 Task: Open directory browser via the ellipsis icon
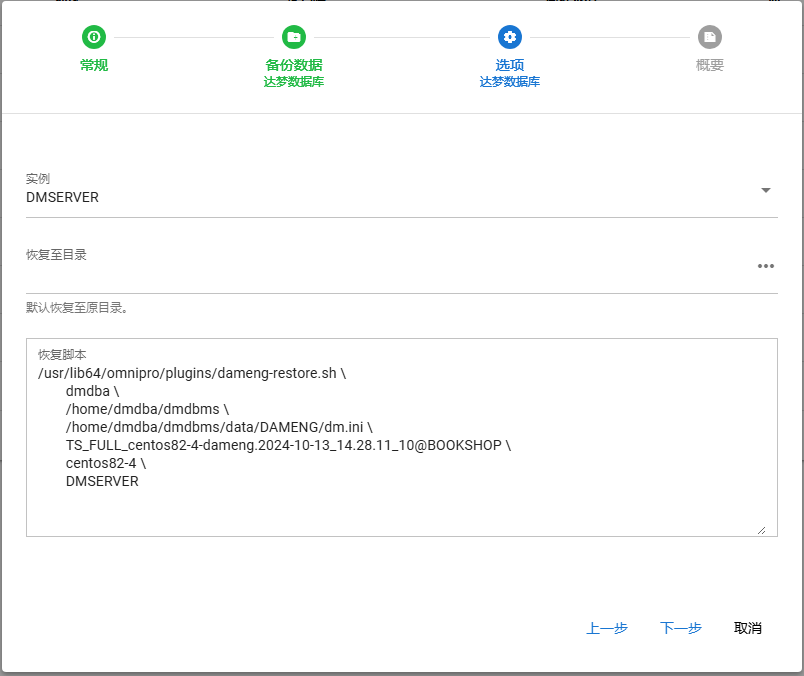[766, 266]
